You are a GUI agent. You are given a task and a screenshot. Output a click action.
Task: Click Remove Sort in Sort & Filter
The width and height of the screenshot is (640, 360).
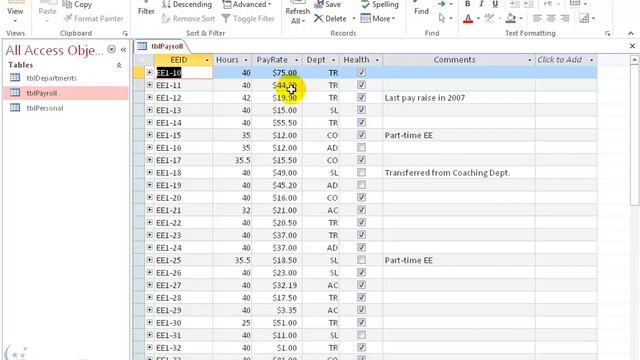pos(188,18)
